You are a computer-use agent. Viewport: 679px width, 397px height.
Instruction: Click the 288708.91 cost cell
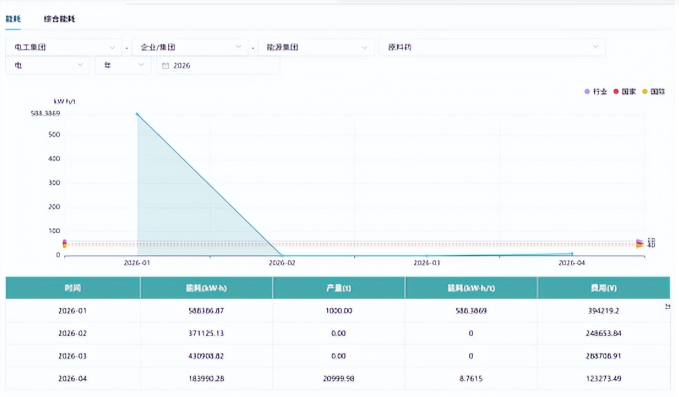coord(604,356)
